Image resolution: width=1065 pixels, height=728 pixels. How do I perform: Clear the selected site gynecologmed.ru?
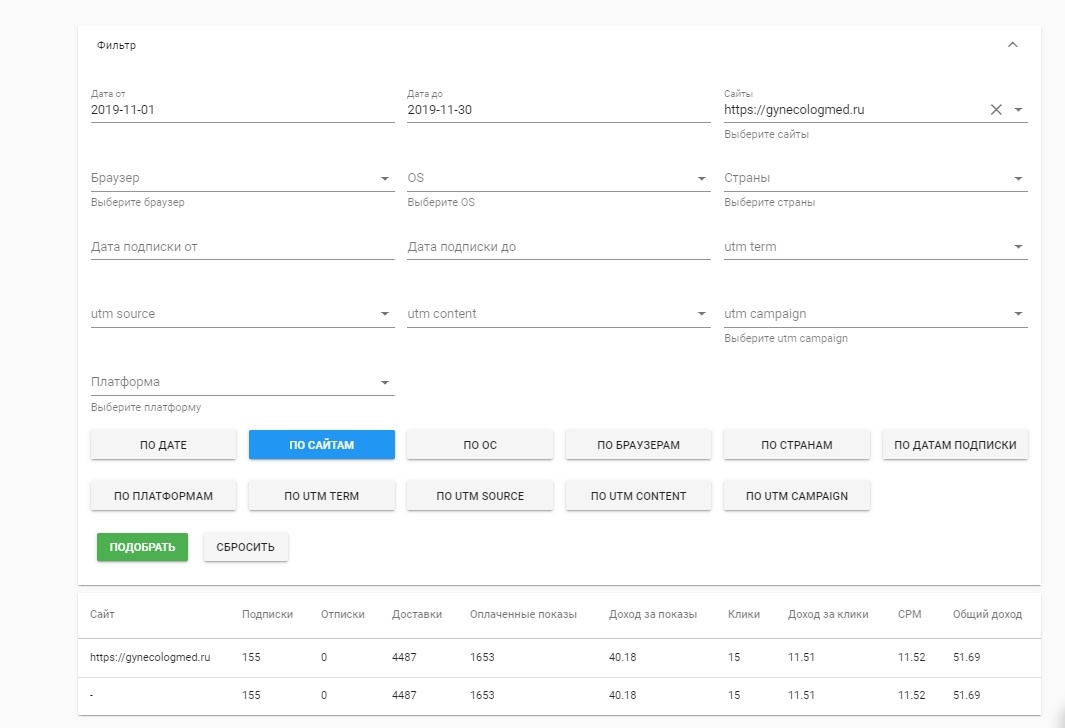[996, 109]
